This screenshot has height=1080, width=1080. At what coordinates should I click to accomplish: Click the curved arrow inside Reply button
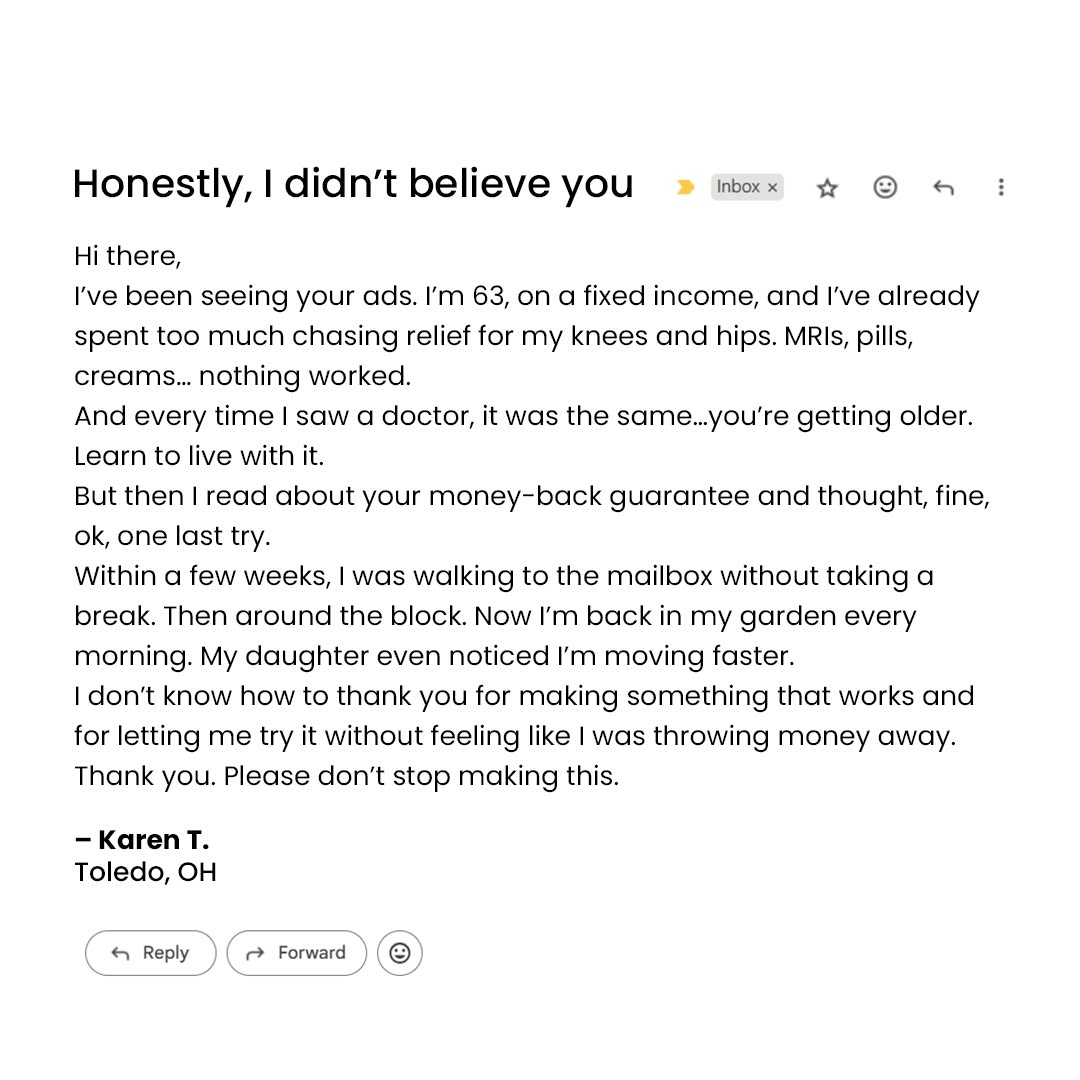click(x=121, y=953)
